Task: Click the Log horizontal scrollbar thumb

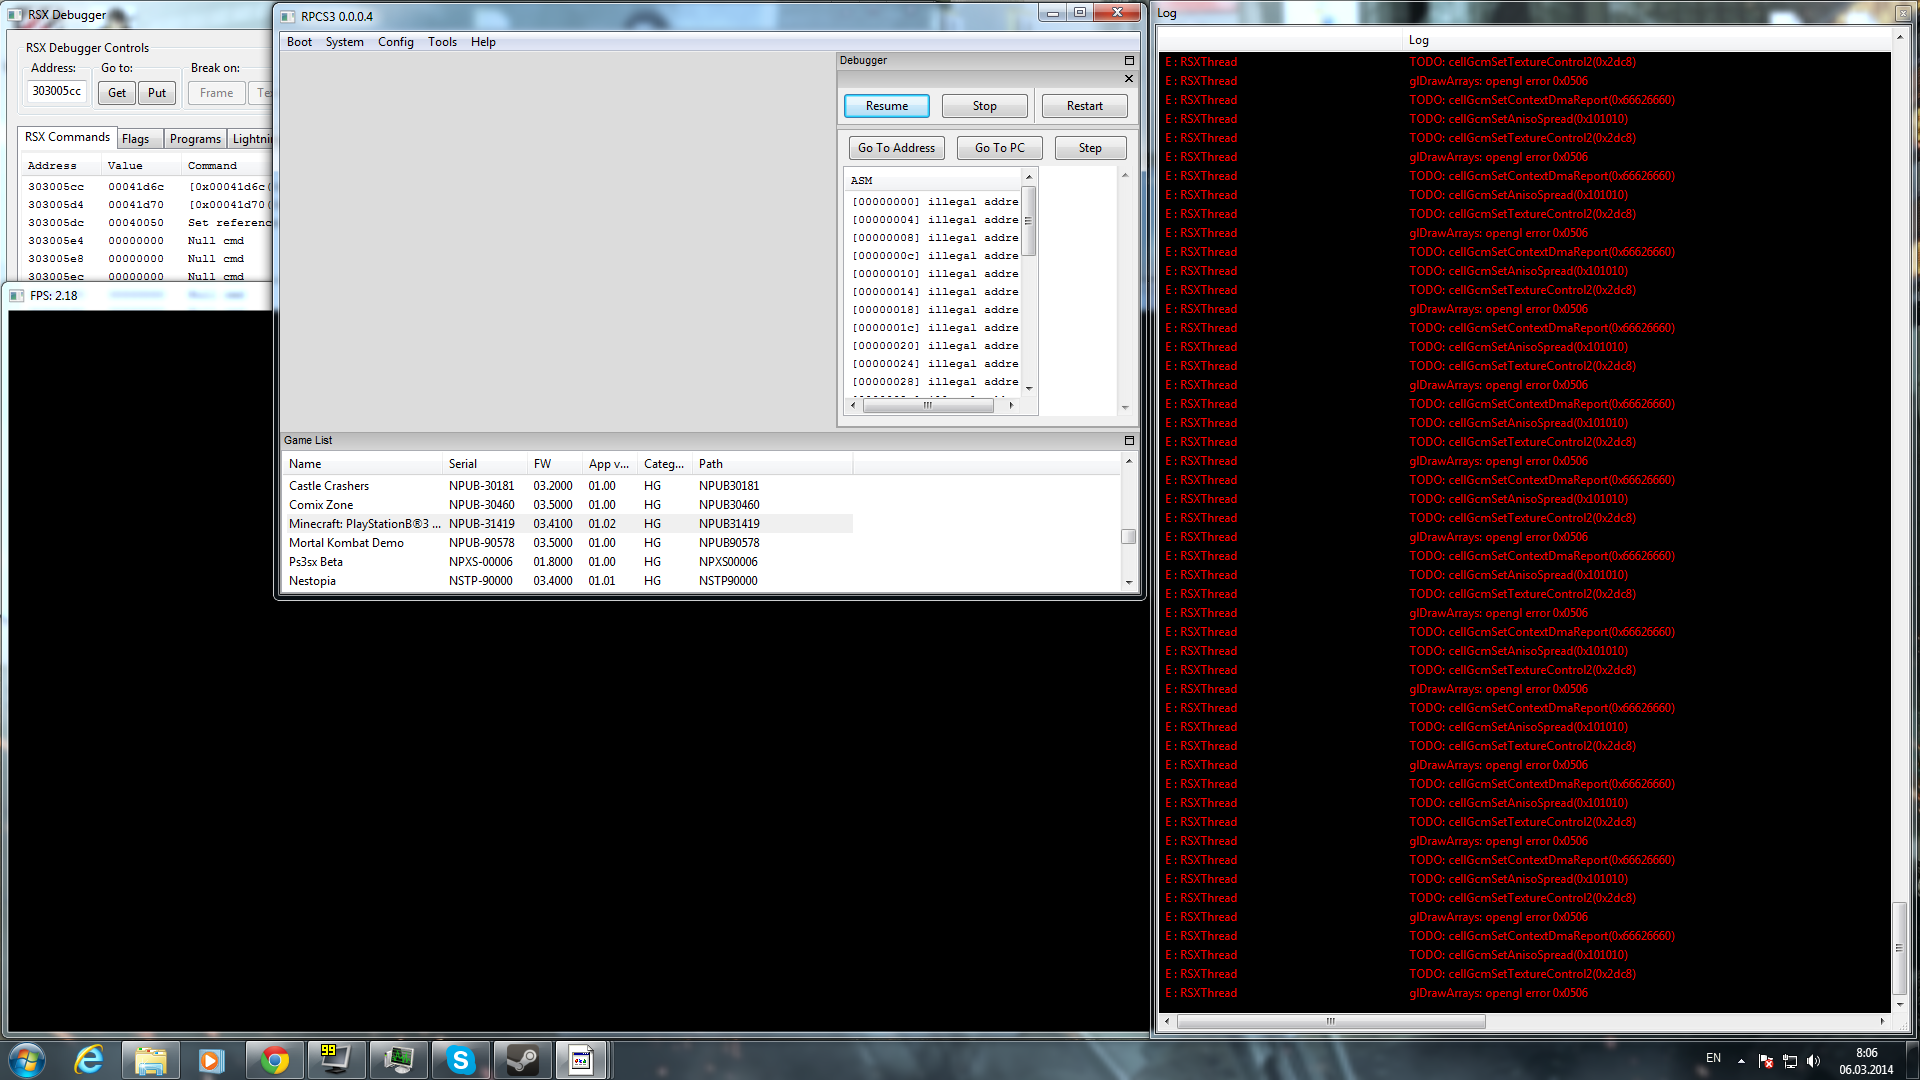Action: pyautogui.click(x=1330, y=1021)
